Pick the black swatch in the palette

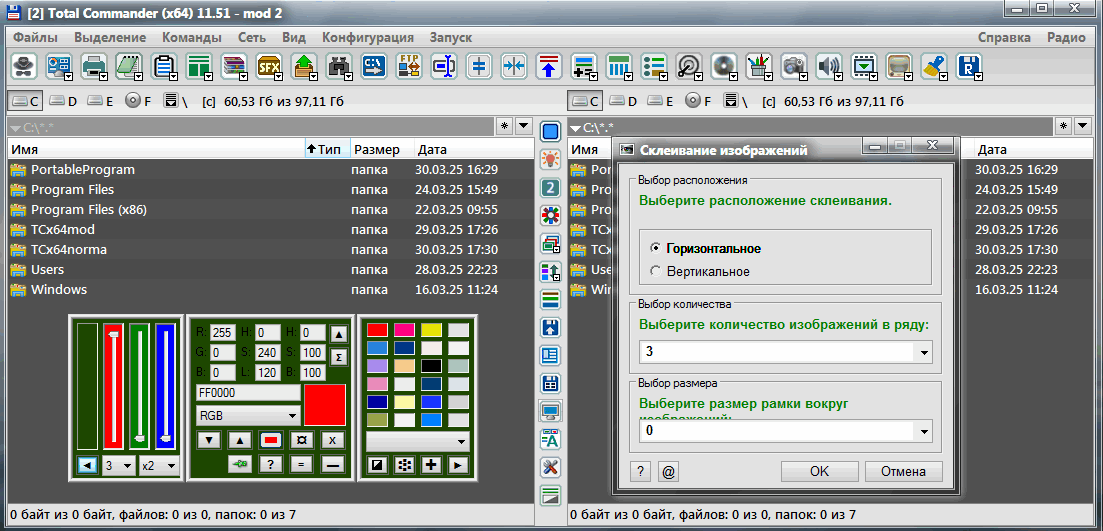click(x=431, y=366)
